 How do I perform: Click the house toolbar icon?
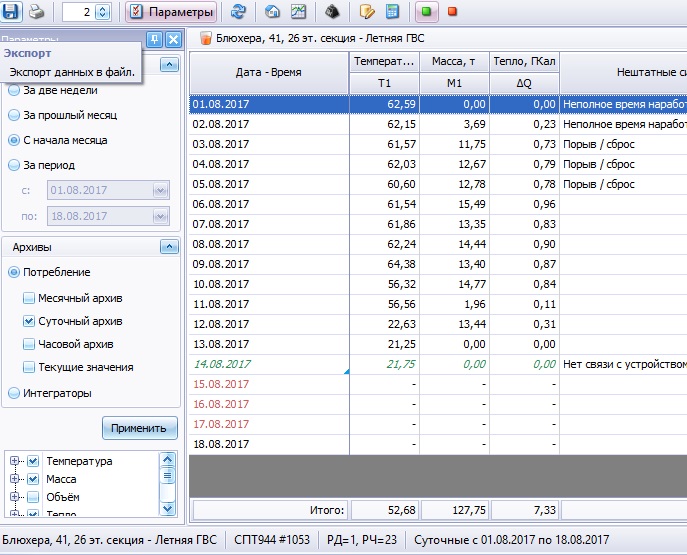tap(273, 12)
